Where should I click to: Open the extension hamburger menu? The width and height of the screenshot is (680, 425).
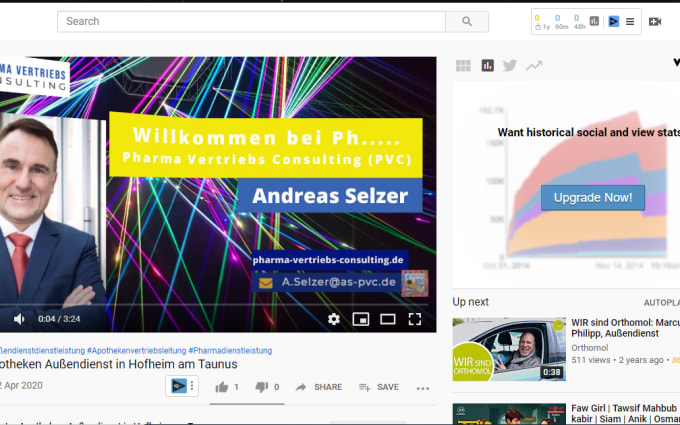pos(630,21)
